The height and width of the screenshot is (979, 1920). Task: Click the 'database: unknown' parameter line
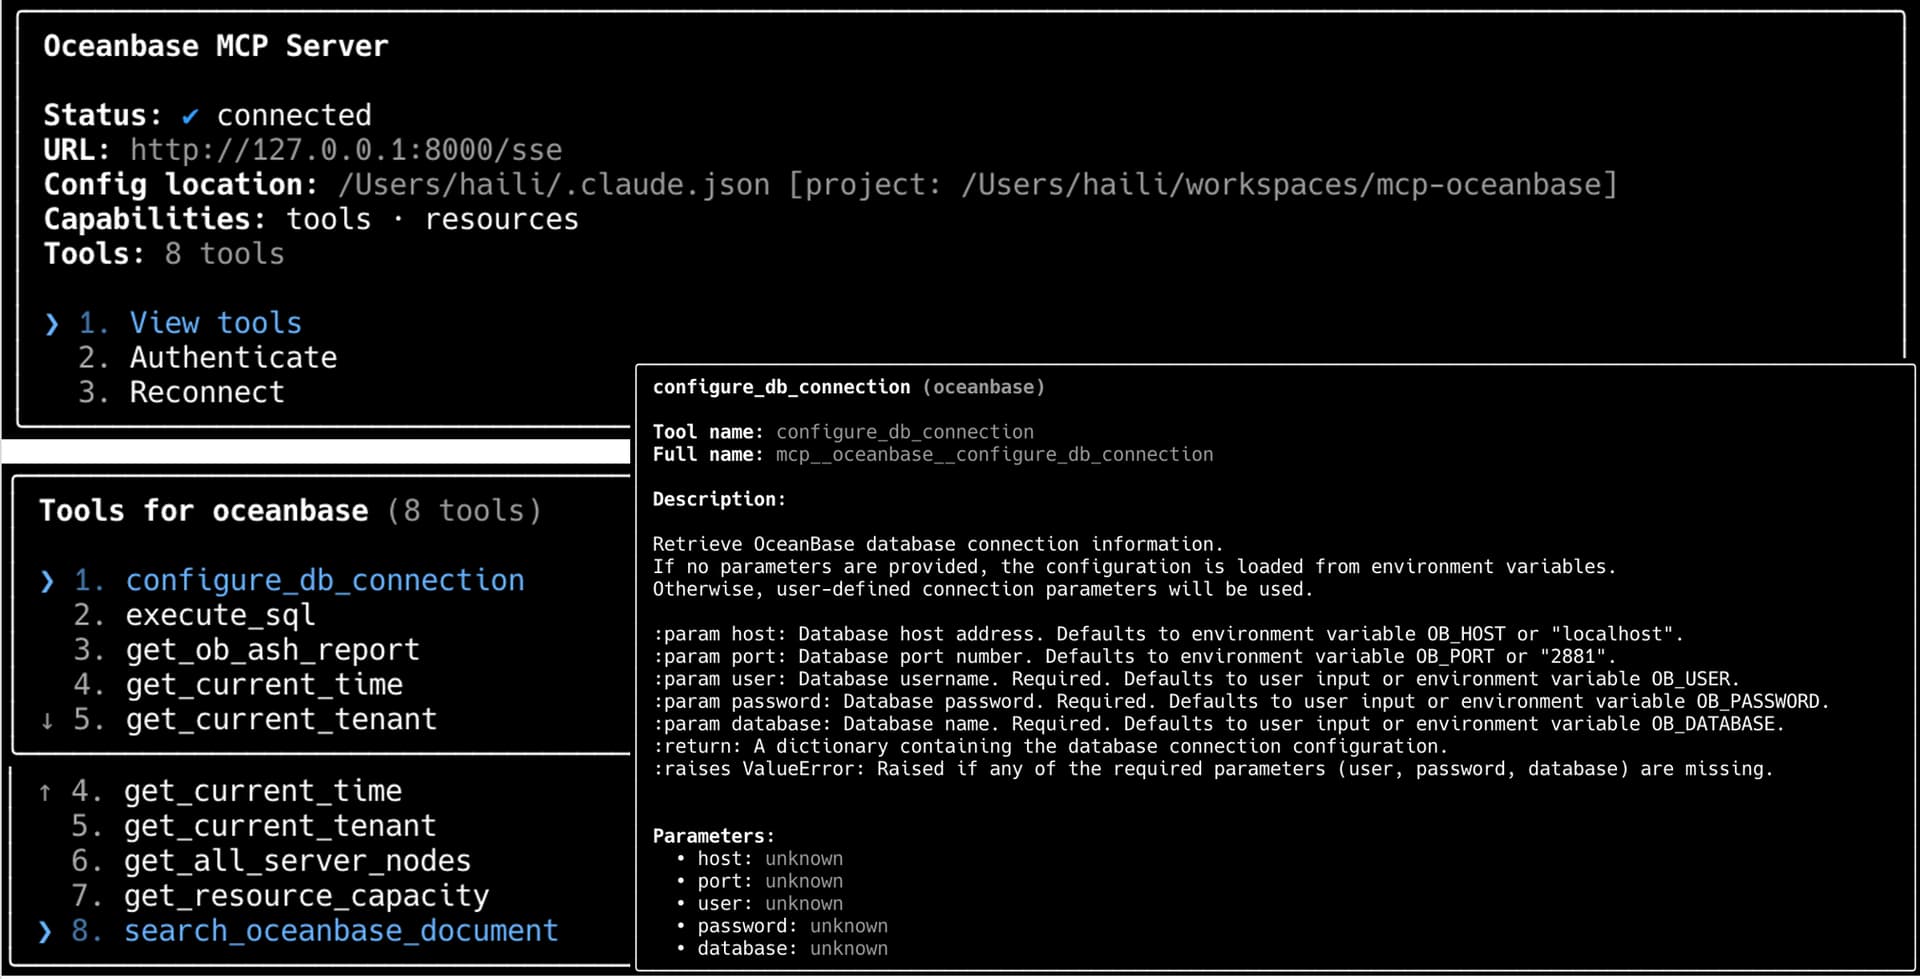point(792,949)
